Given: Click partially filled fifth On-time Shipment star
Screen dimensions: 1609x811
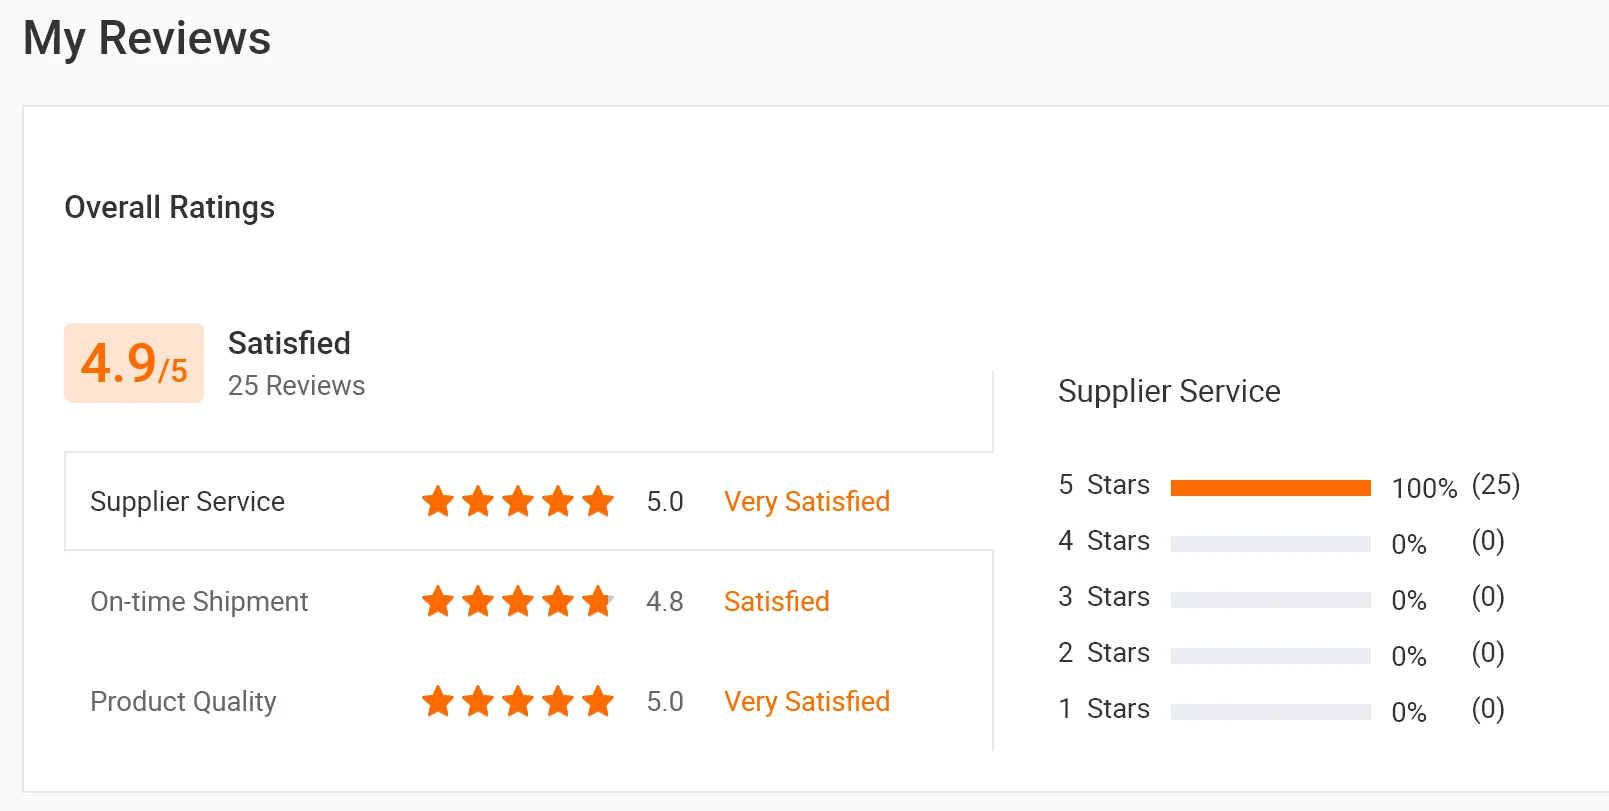Looking at the screenshot, I should [598, 601].
